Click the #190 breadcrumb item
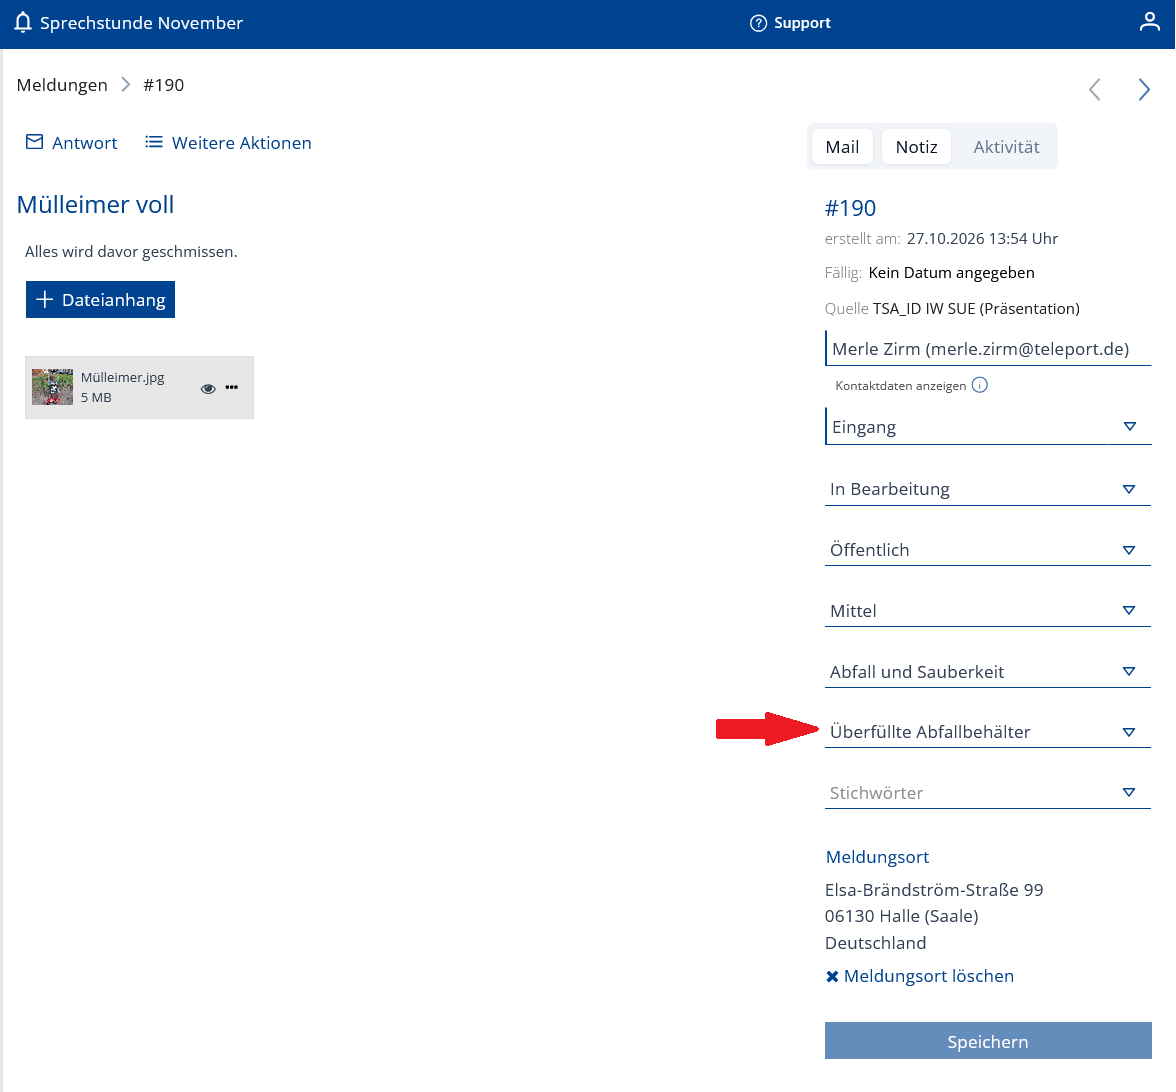The width and height of the screenshot is (1176, 1092). (164, 85)
